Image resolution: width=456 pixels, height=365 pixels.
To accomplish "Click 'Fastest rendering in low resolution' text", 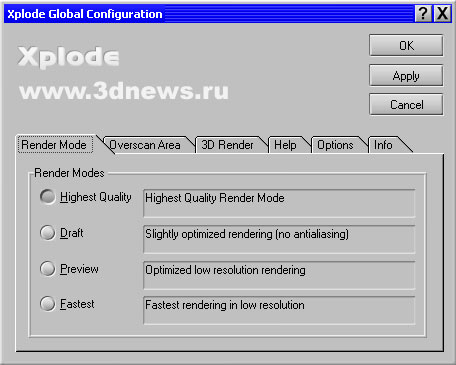I will click(225, 305).
